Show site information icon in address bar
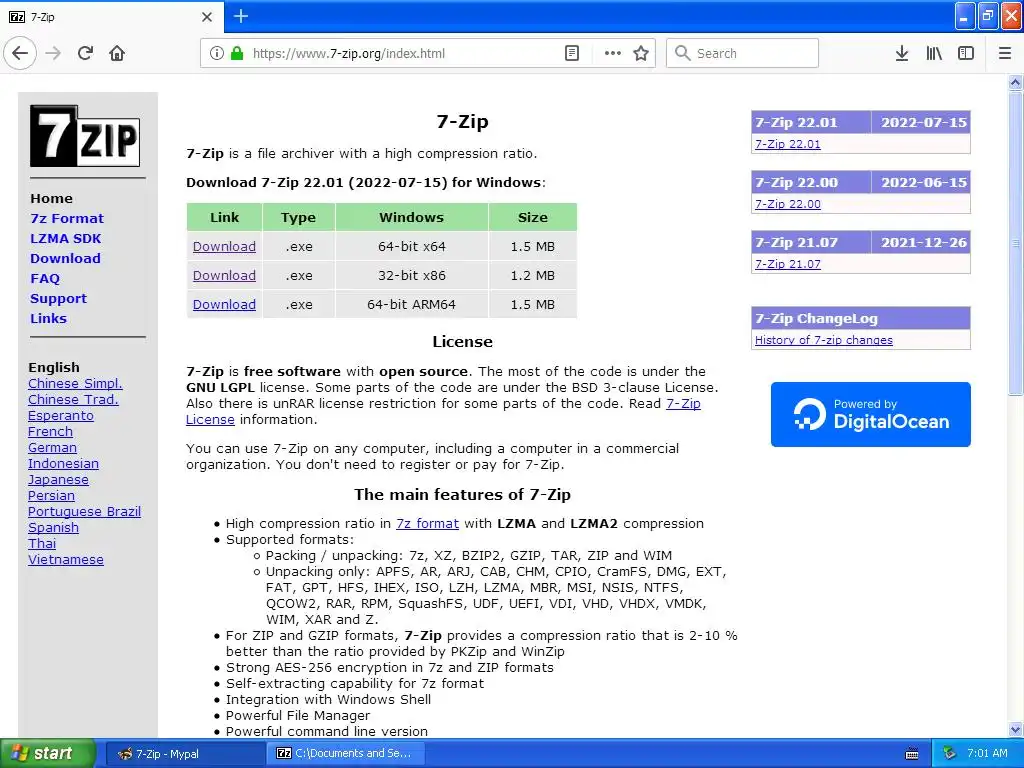 pos(216,54)
